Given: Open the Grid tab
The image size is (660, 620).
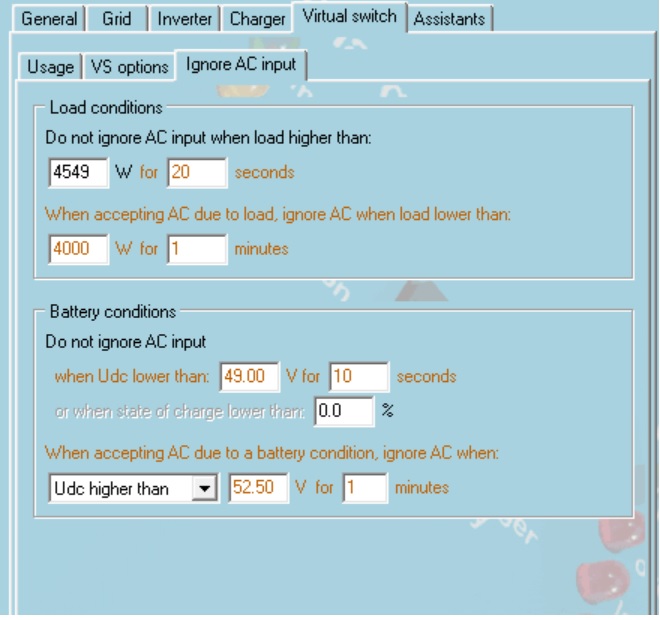Looking at the screenshot, I should (117, 19).
